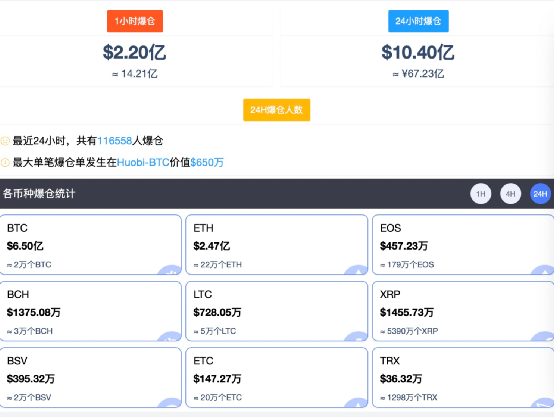Viewport: 554px width, 417px height.
Task: Open the XRP liquidation card
Action: coord(463,311)
